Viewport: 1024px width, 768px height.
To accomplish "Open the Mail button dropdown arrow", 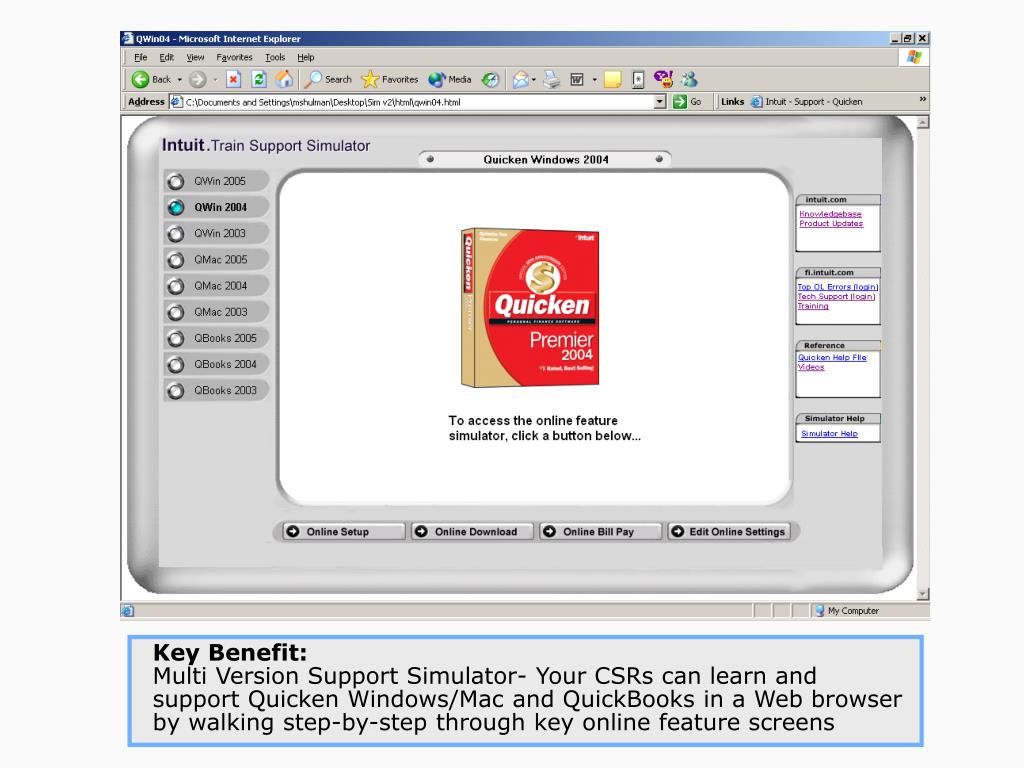I will 534,80.
